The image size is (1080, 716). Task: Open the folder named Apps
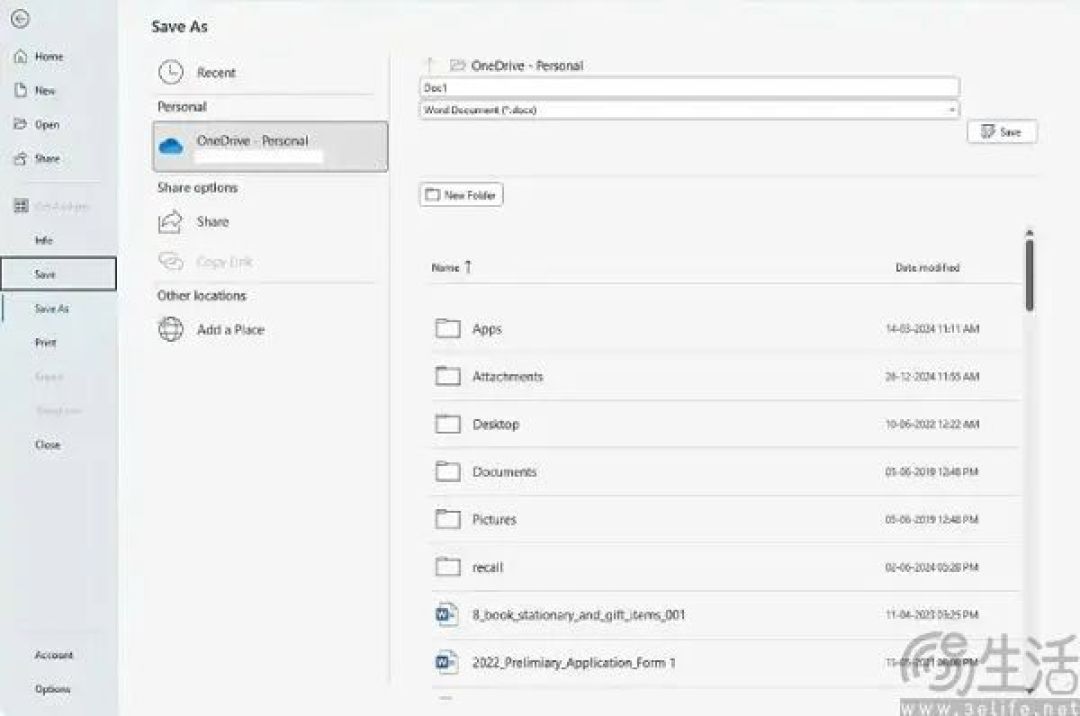[487, 329]
